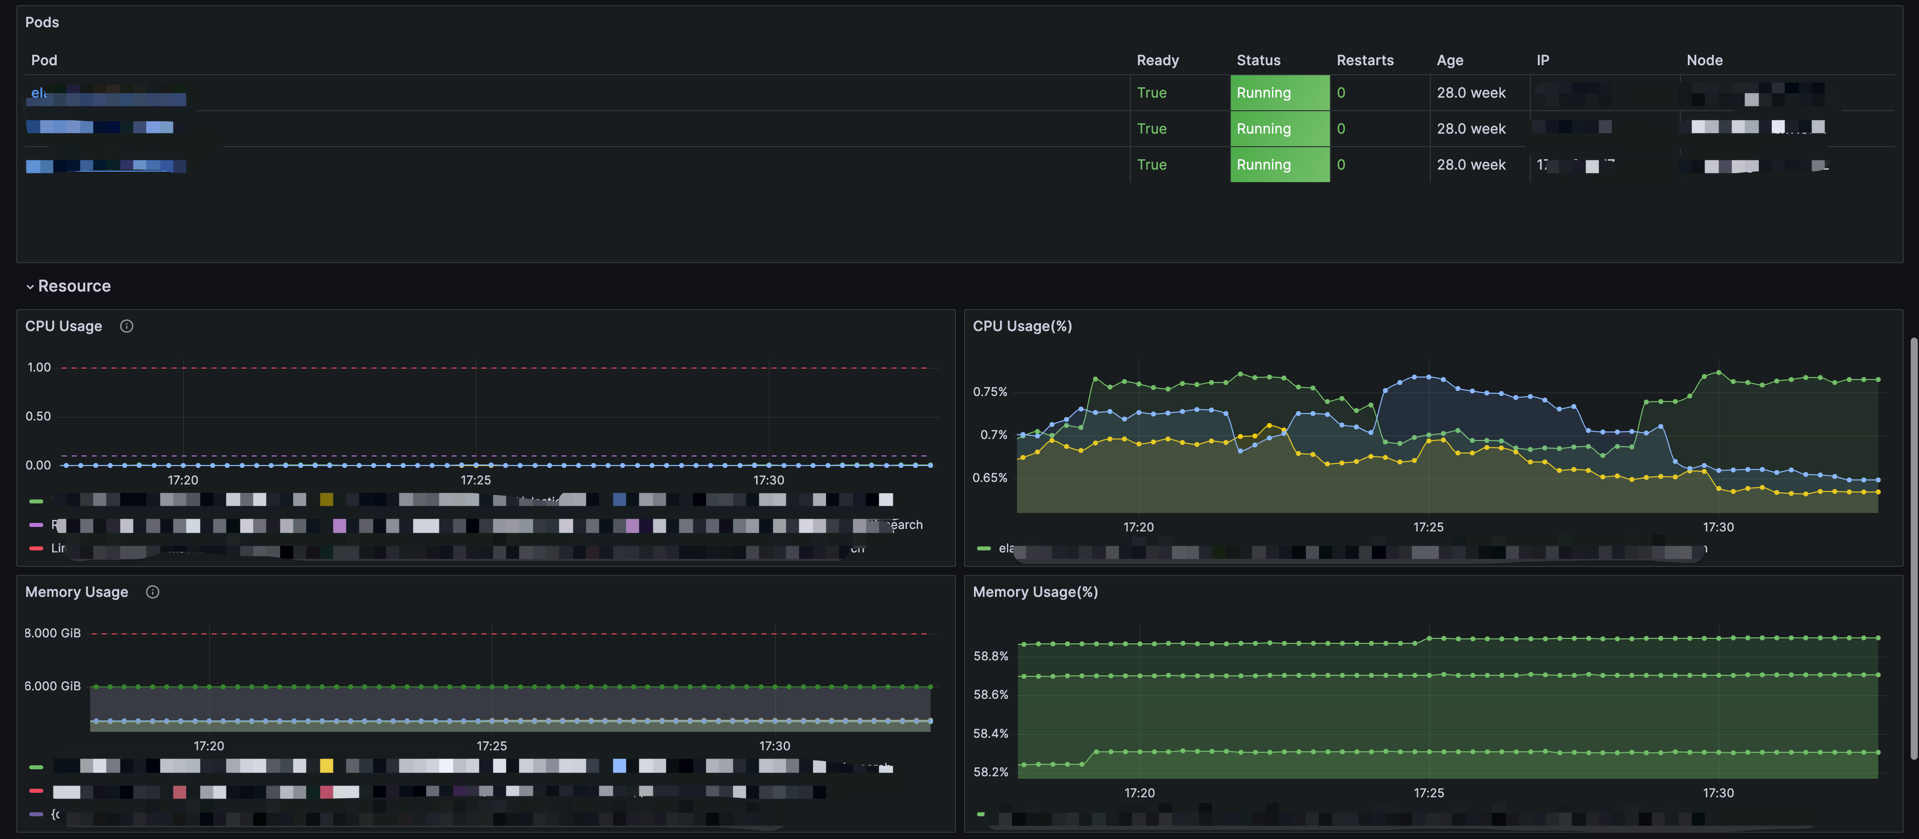The image size is (1919, 839).
Task: Click the '8.000 GiB' axis label
Action: [52, 633]
